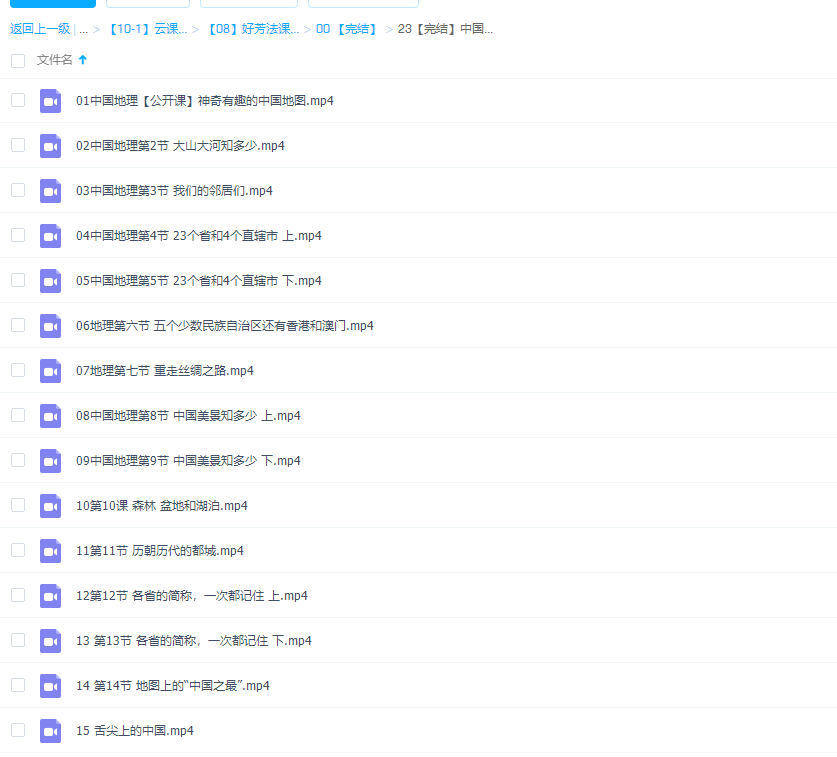Sort by clicking the 文件名 arrow
The width and height of the screenshot is (837, 757).
tap(83, 60)
